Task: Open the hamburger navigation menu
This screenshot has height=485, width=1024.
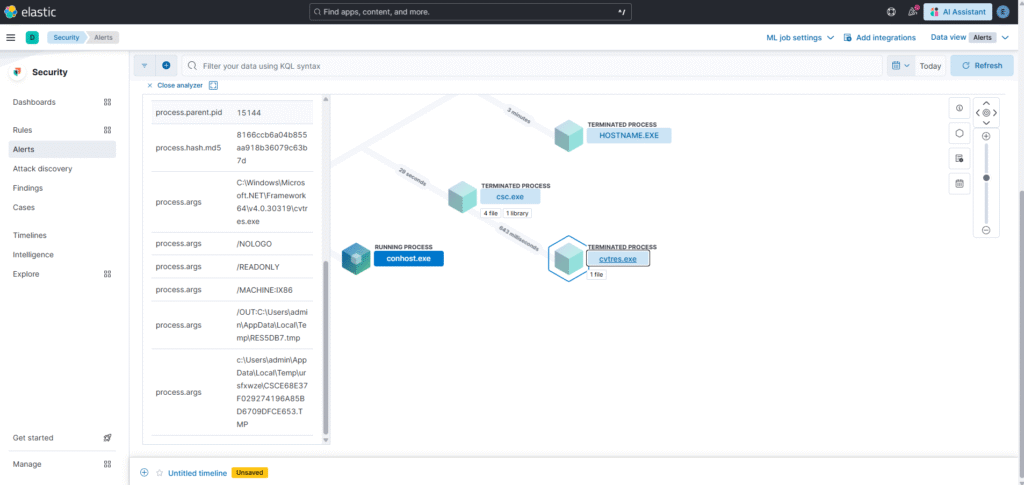Action: pyautogui.click(x=11, y=37)
